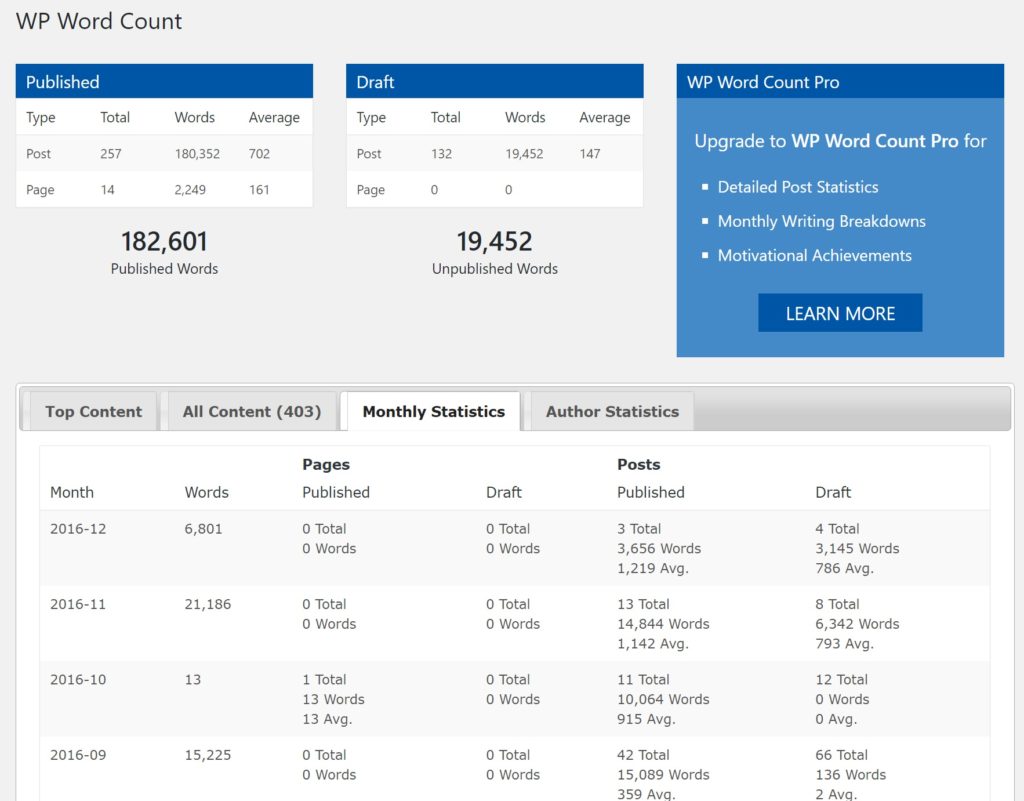Click the Post row under Published
The image size is (1024, 801).
pos(38,153)
